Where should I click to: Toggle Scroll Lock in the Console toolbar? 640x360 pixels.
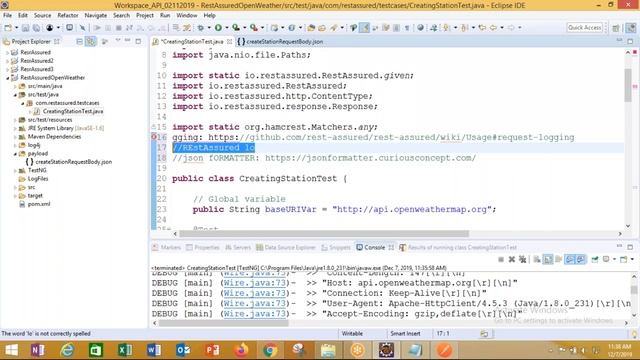pyautogui.click(x=548, y=260)
